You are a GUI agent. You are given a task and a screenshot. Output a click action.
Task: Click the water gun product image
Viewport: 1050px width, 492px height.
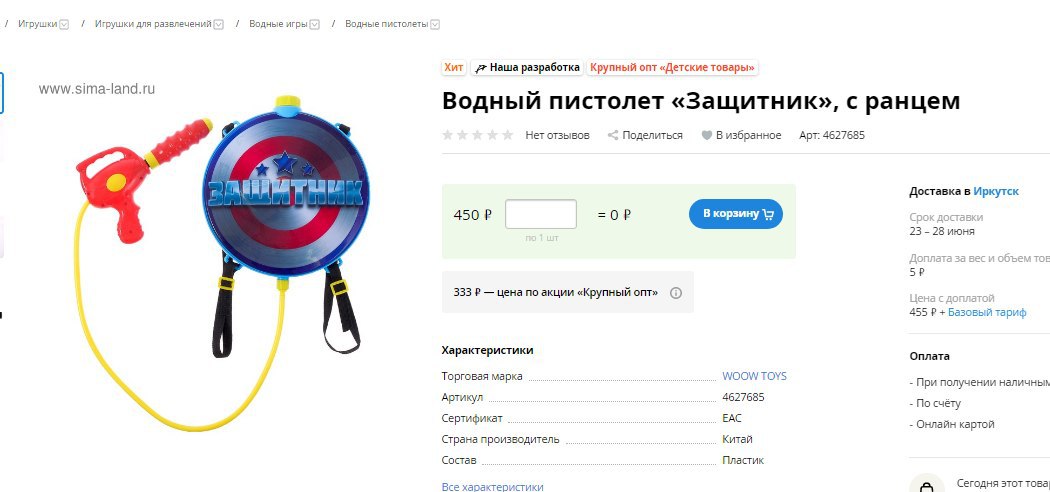222,261
